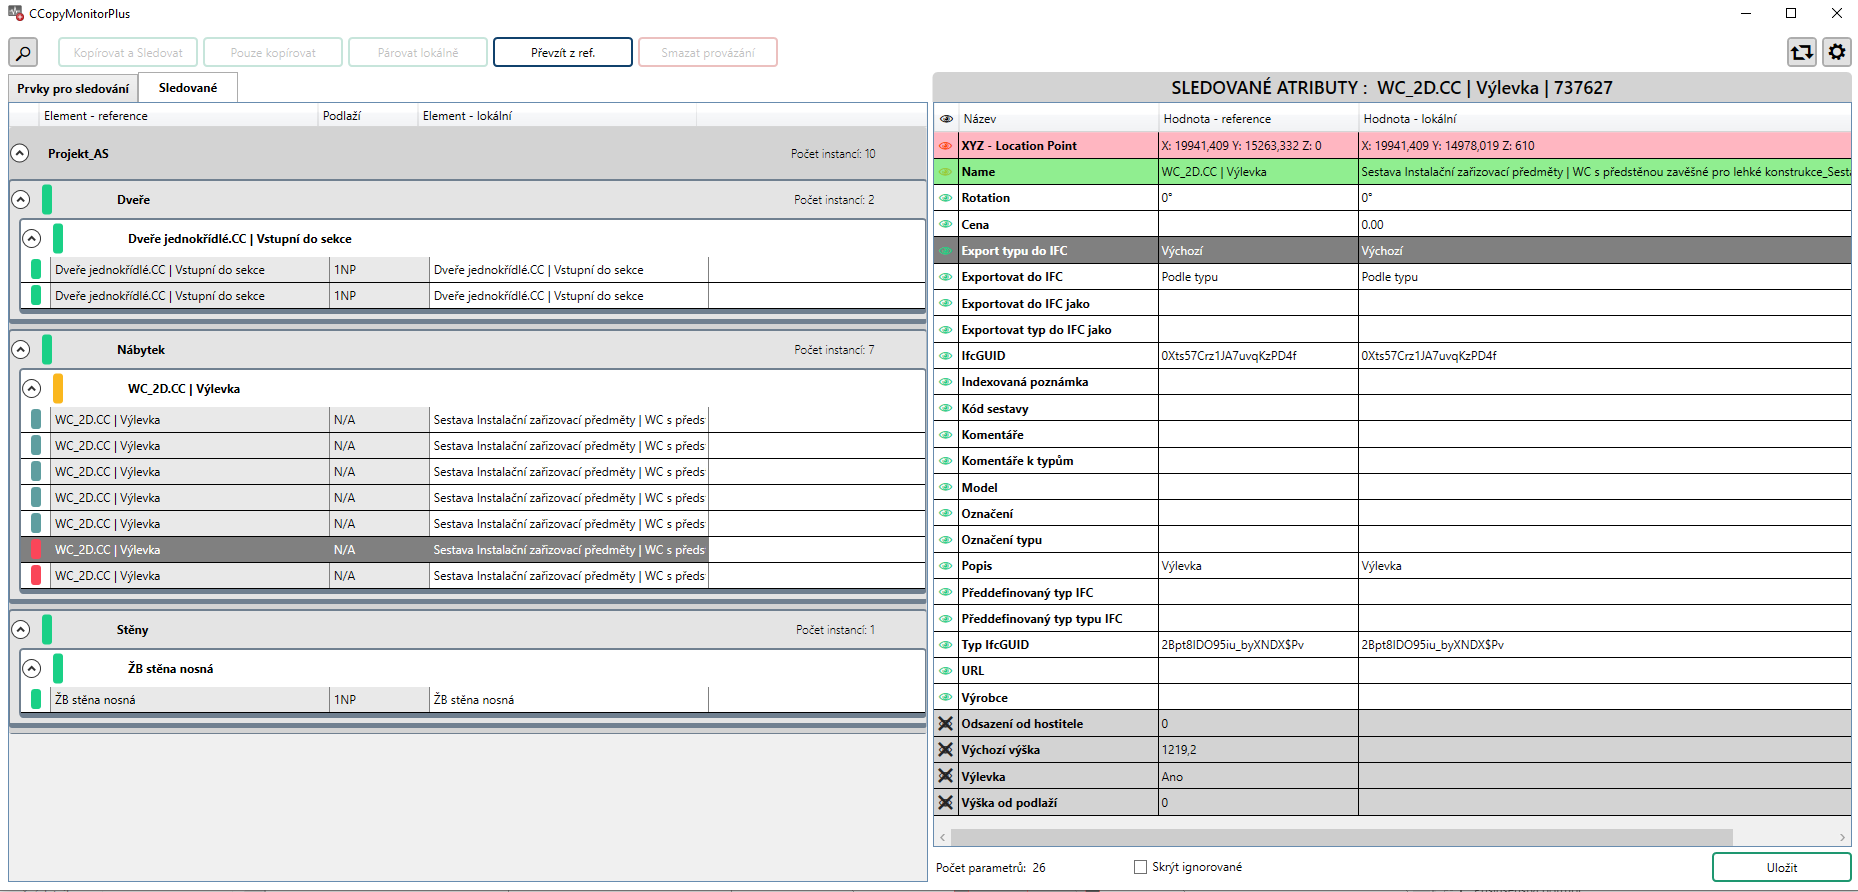Toggle eye for Komentáře attribute
1858x892 pixels.
[x=945, y=435]
